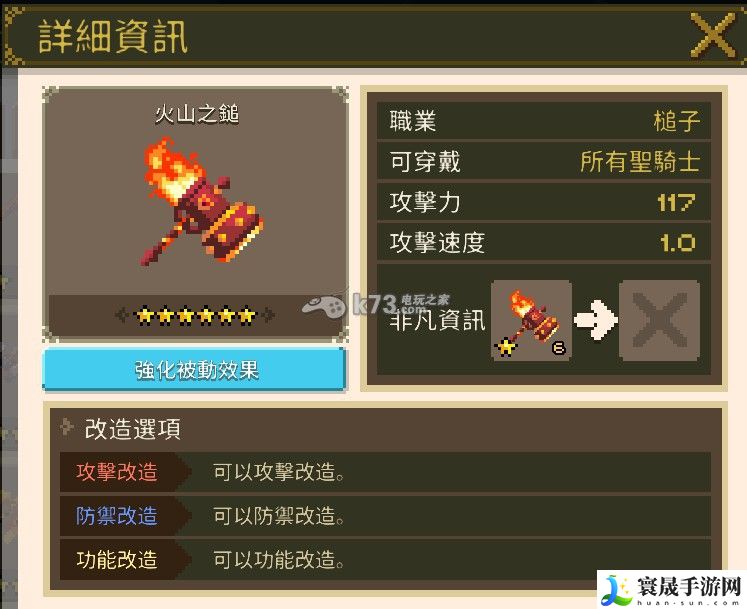Viewport: 747px width, 609px height.
Task: Select the 火山之鎚 hammer thumbnail in 非凡資訊
Action: click(531, 320)
